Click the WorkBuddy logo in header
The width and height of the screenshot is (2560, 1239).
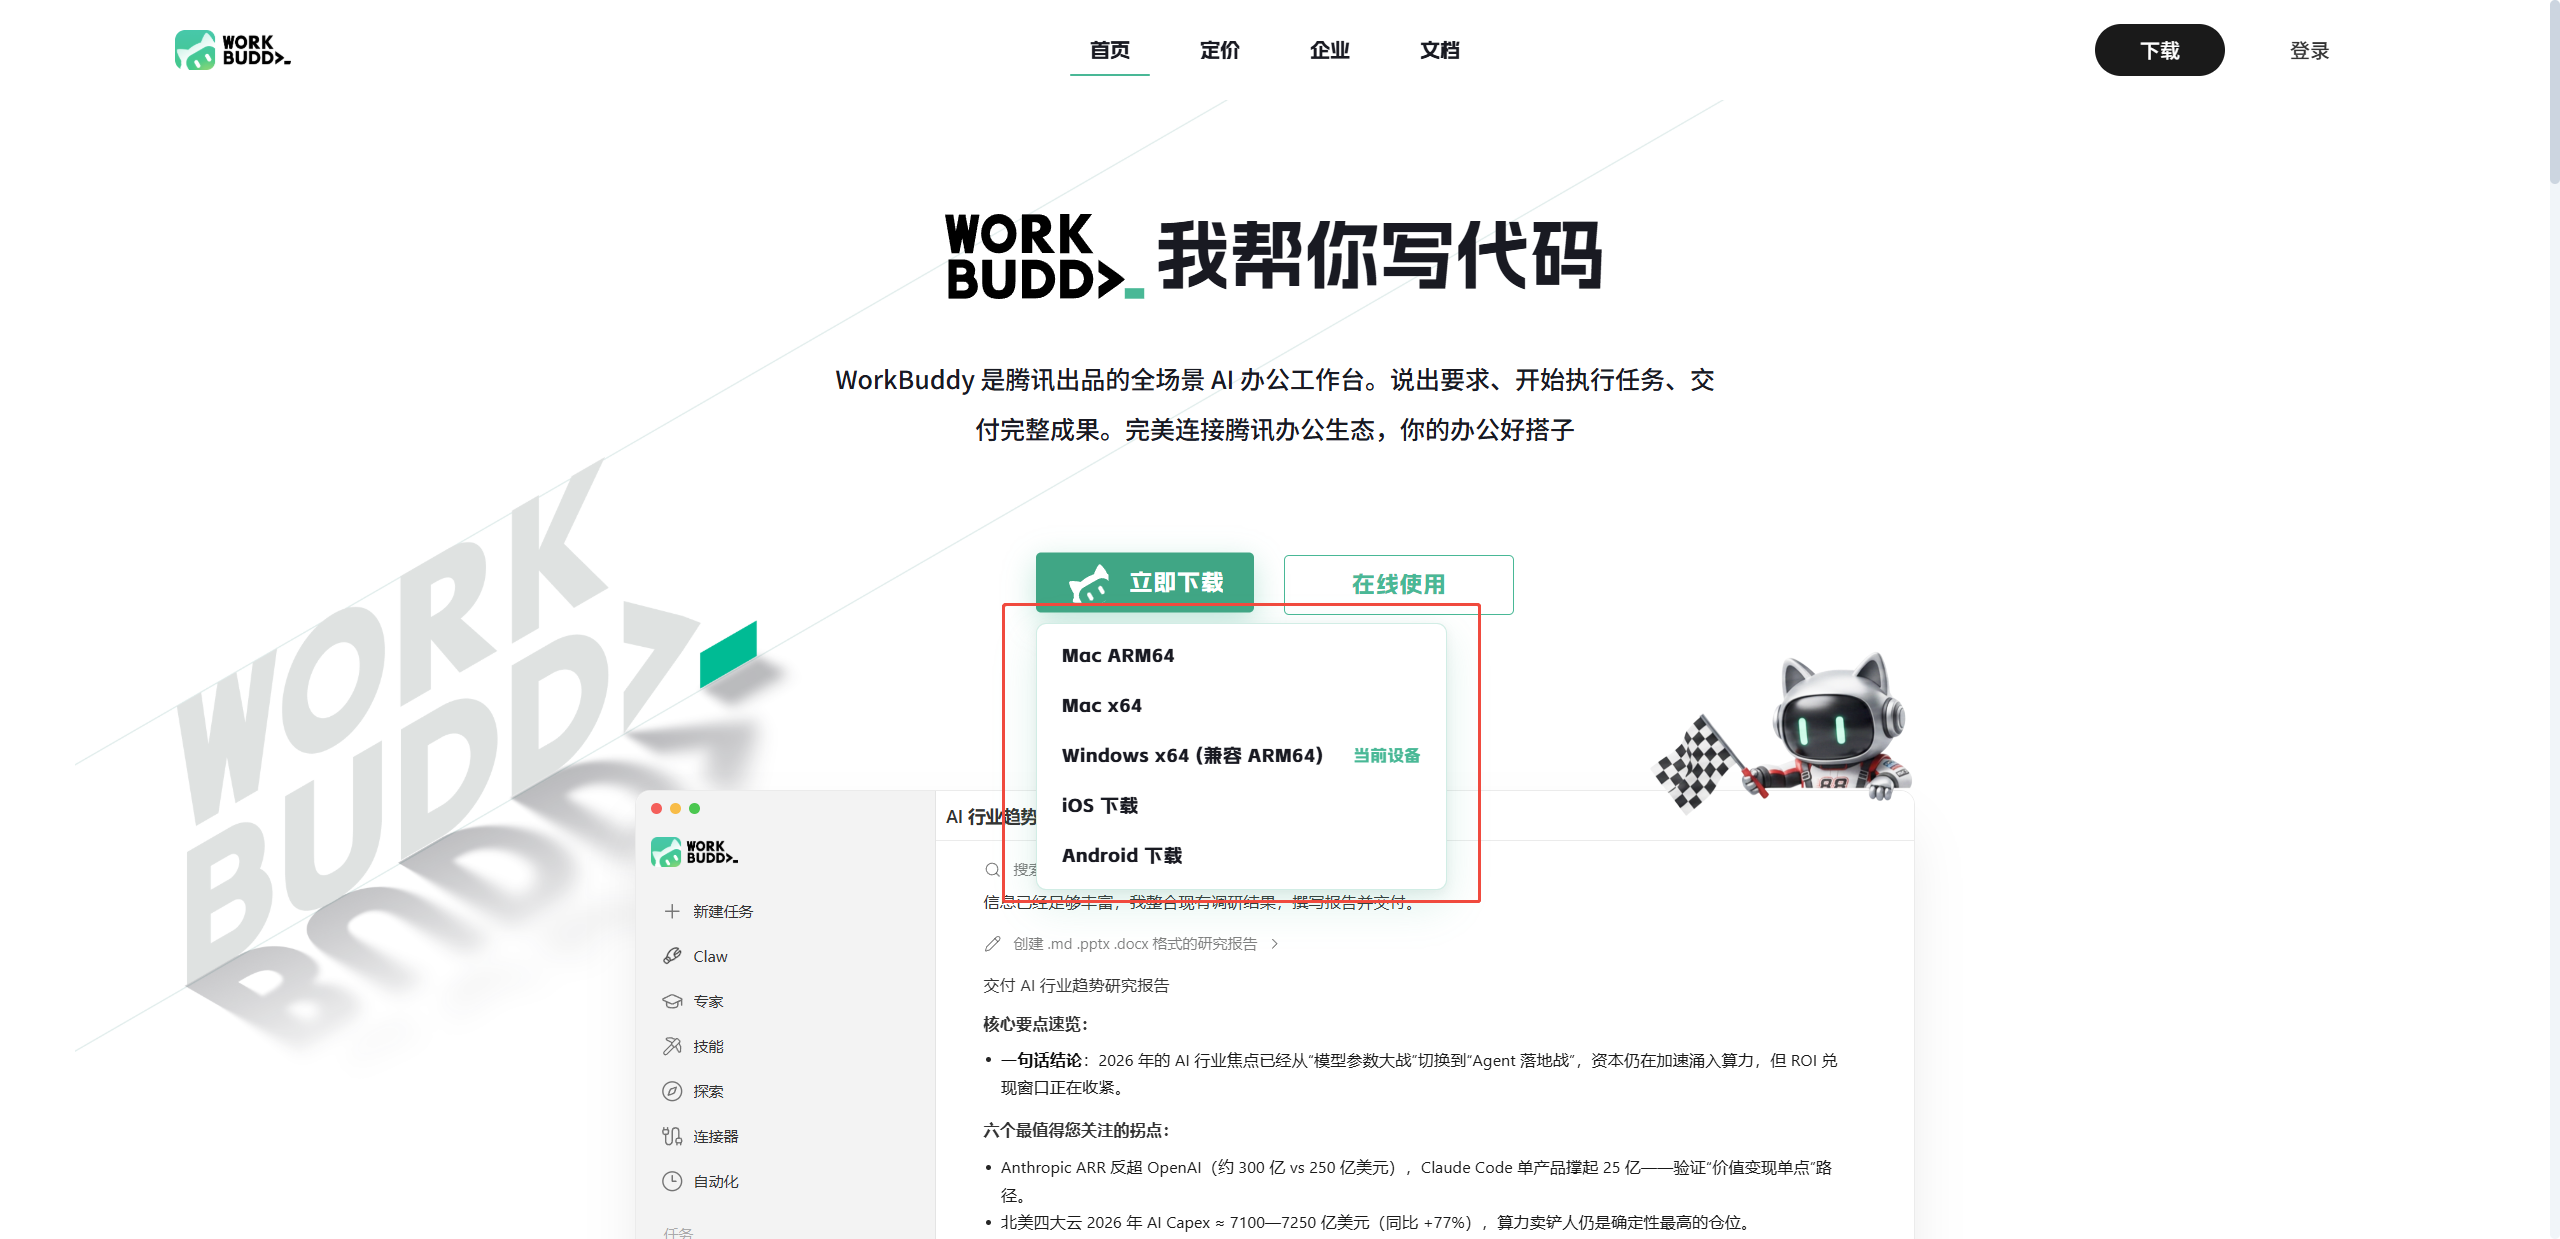pyautogui.click(x=233, y=50)
